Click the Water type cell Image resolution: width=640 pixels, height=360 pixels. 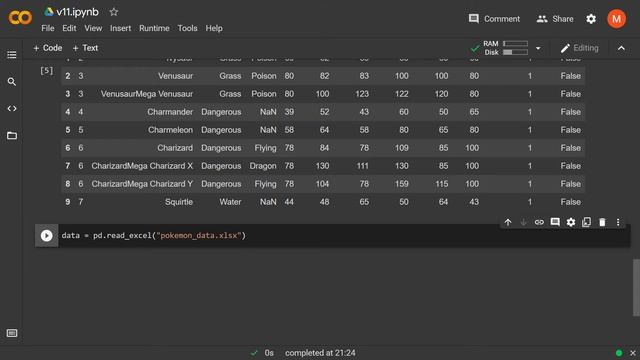pos(230,202)
